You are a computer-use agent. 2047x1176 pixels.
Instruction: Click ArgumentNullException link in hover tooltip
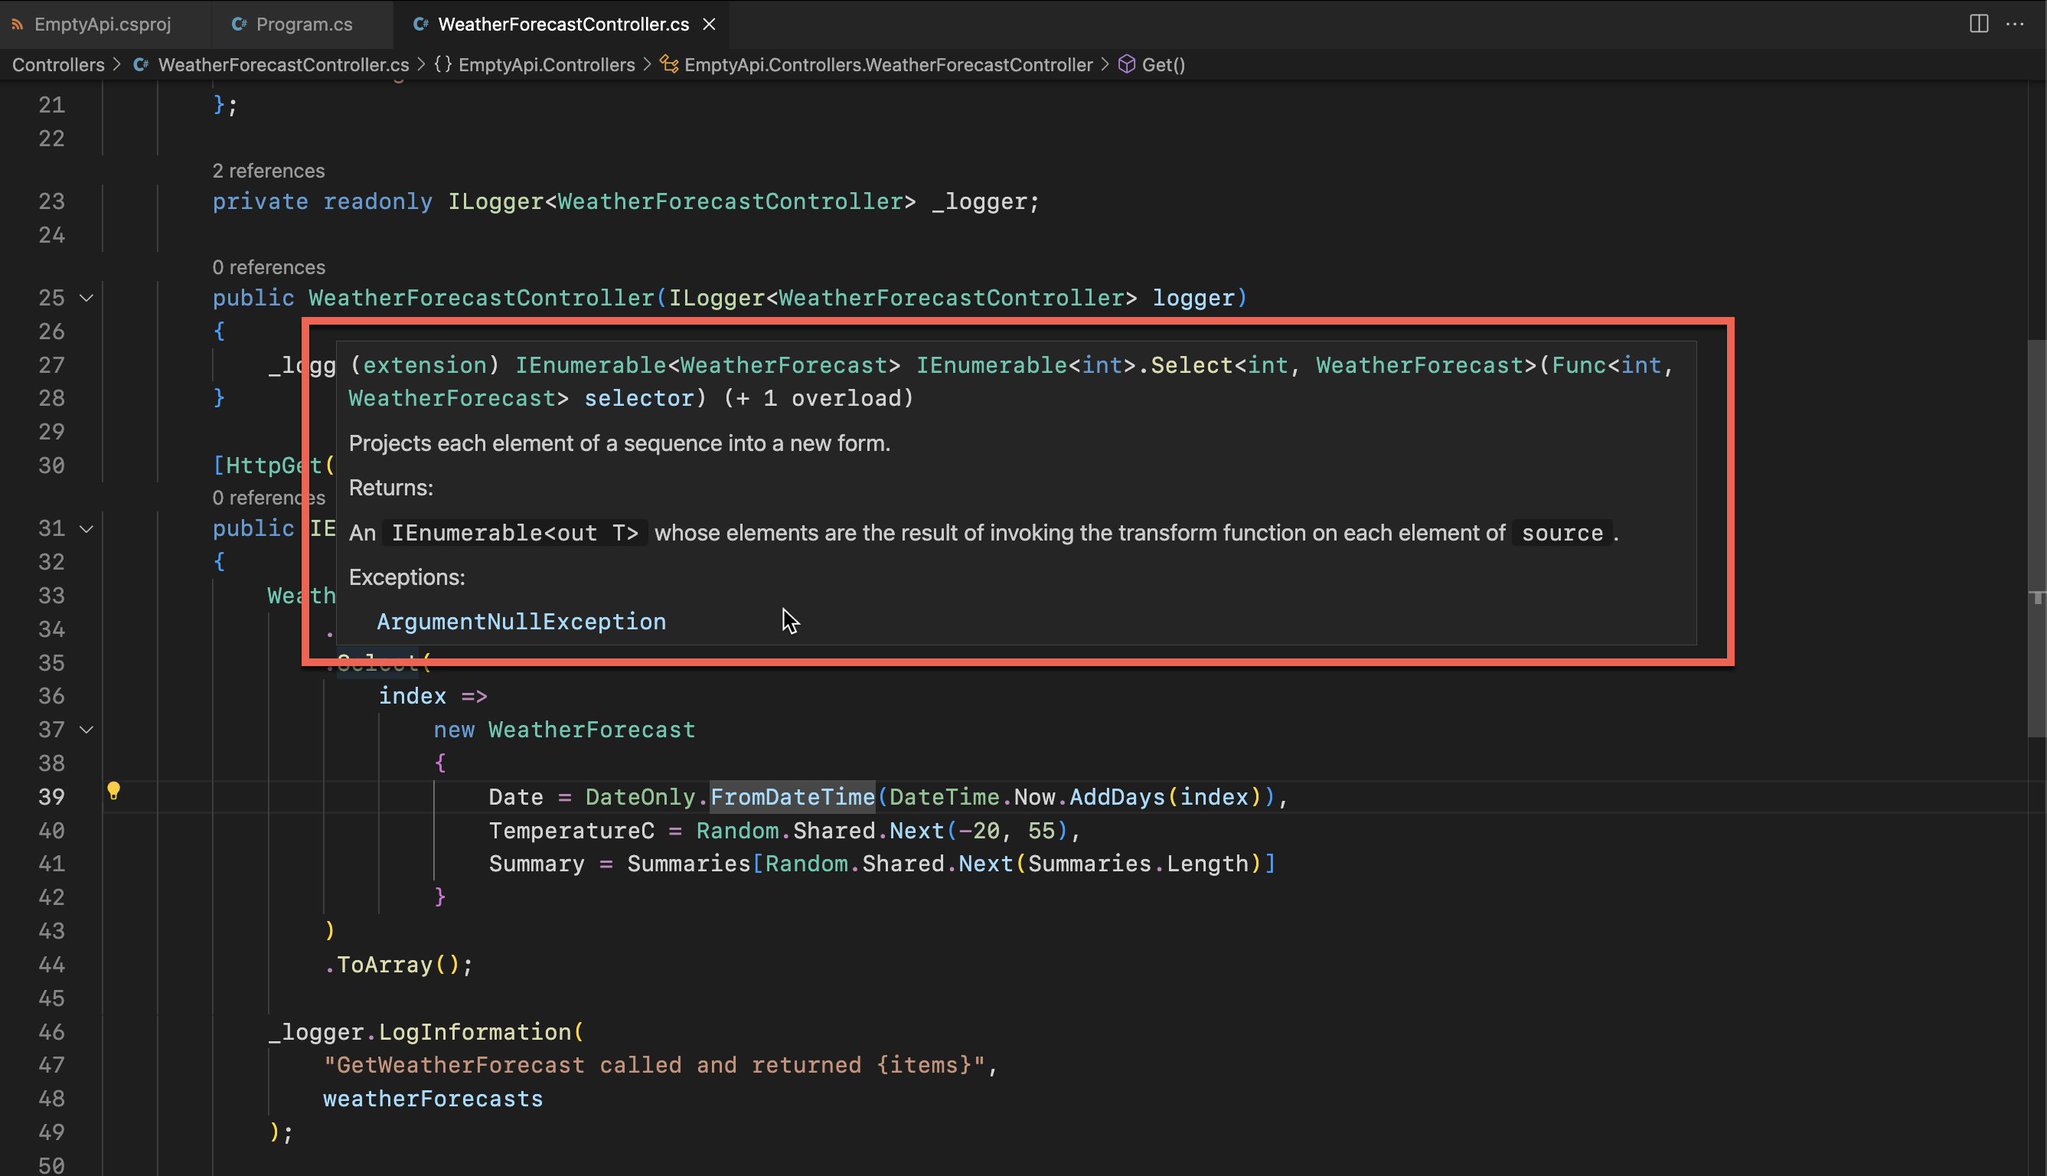tap(521, 622)
